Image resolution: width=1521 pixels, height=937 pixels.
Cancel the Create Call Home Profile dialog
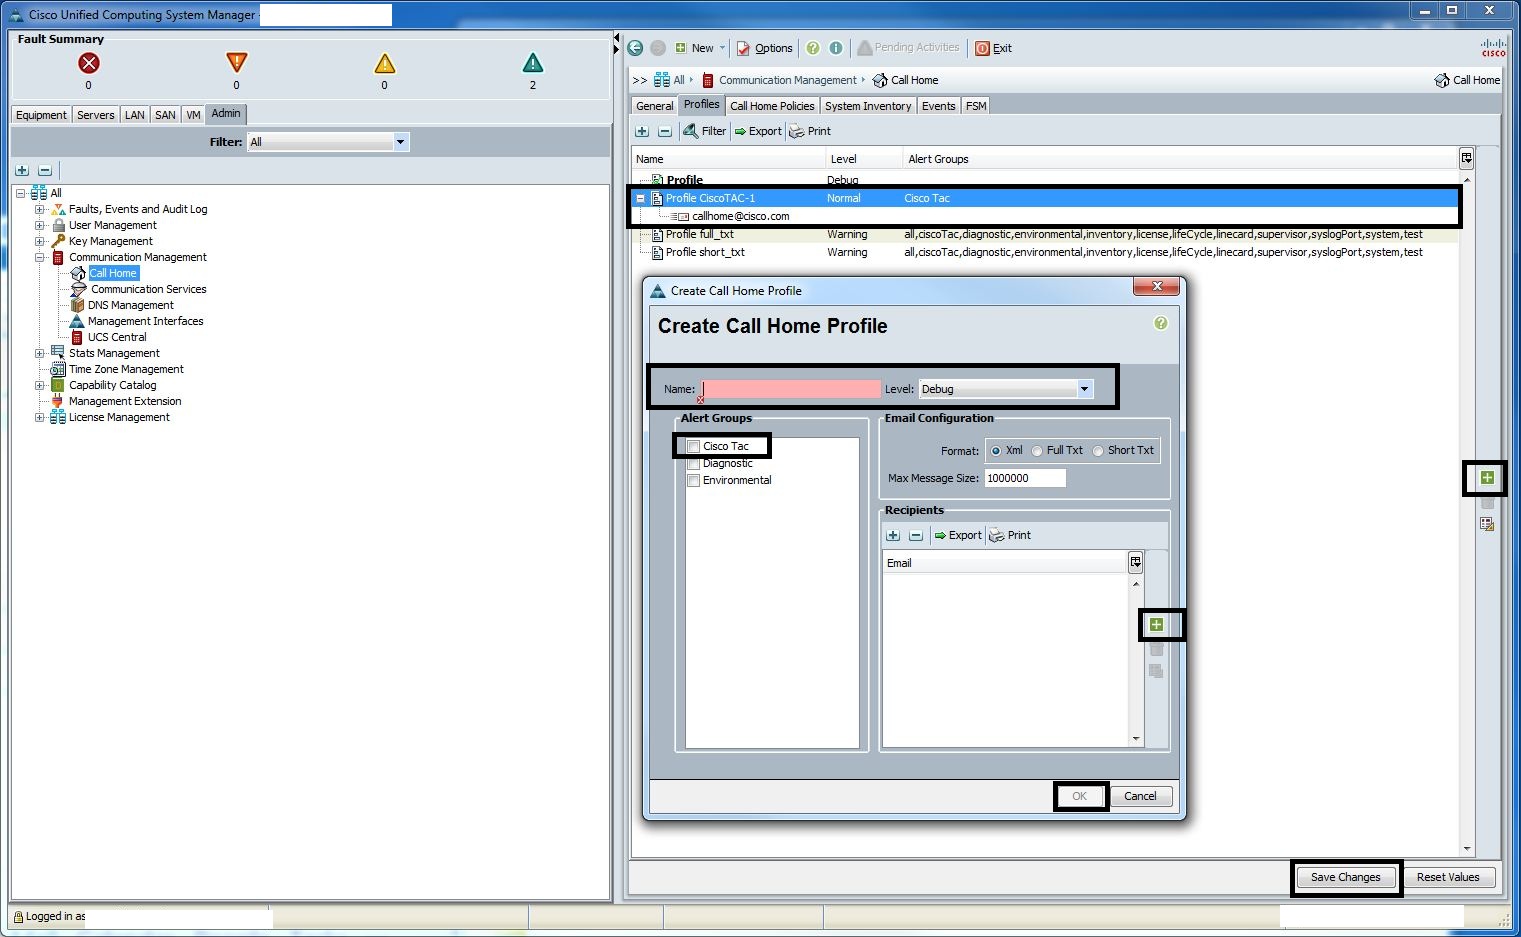coord(1140,796)
